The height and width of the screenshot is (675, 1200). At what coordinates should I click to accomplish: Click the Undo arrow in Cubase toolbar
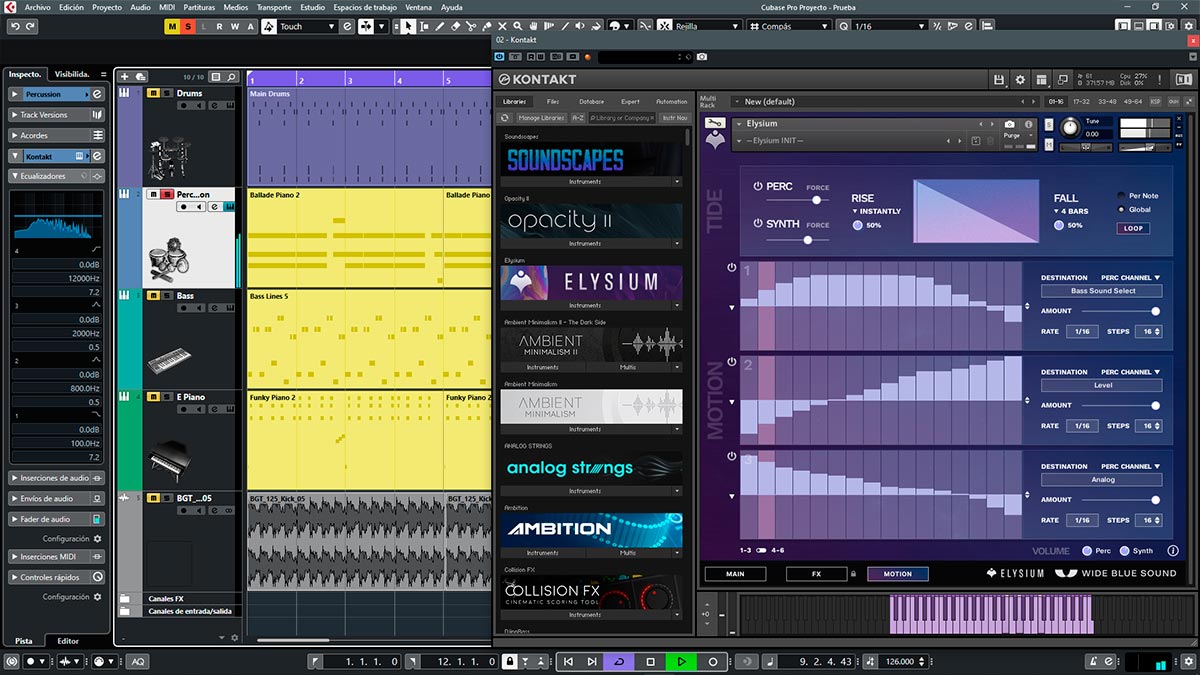coord(15,26)
